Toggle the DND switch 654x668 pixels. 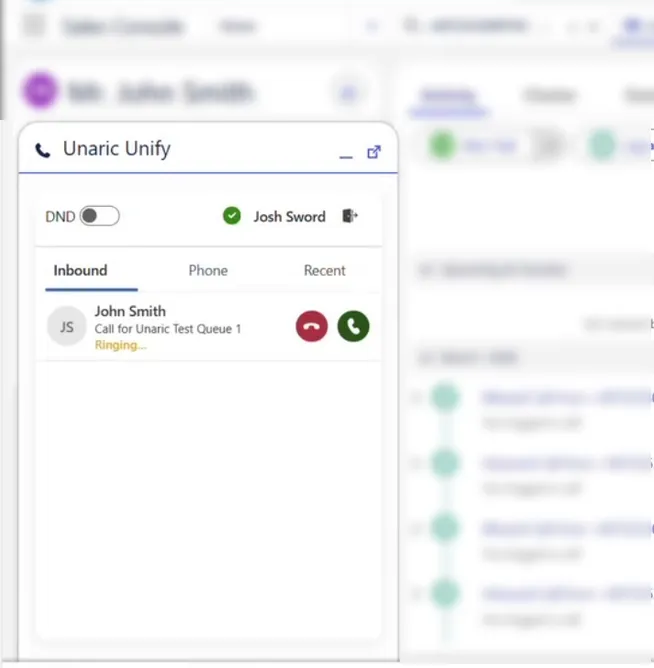click(100, 216)
